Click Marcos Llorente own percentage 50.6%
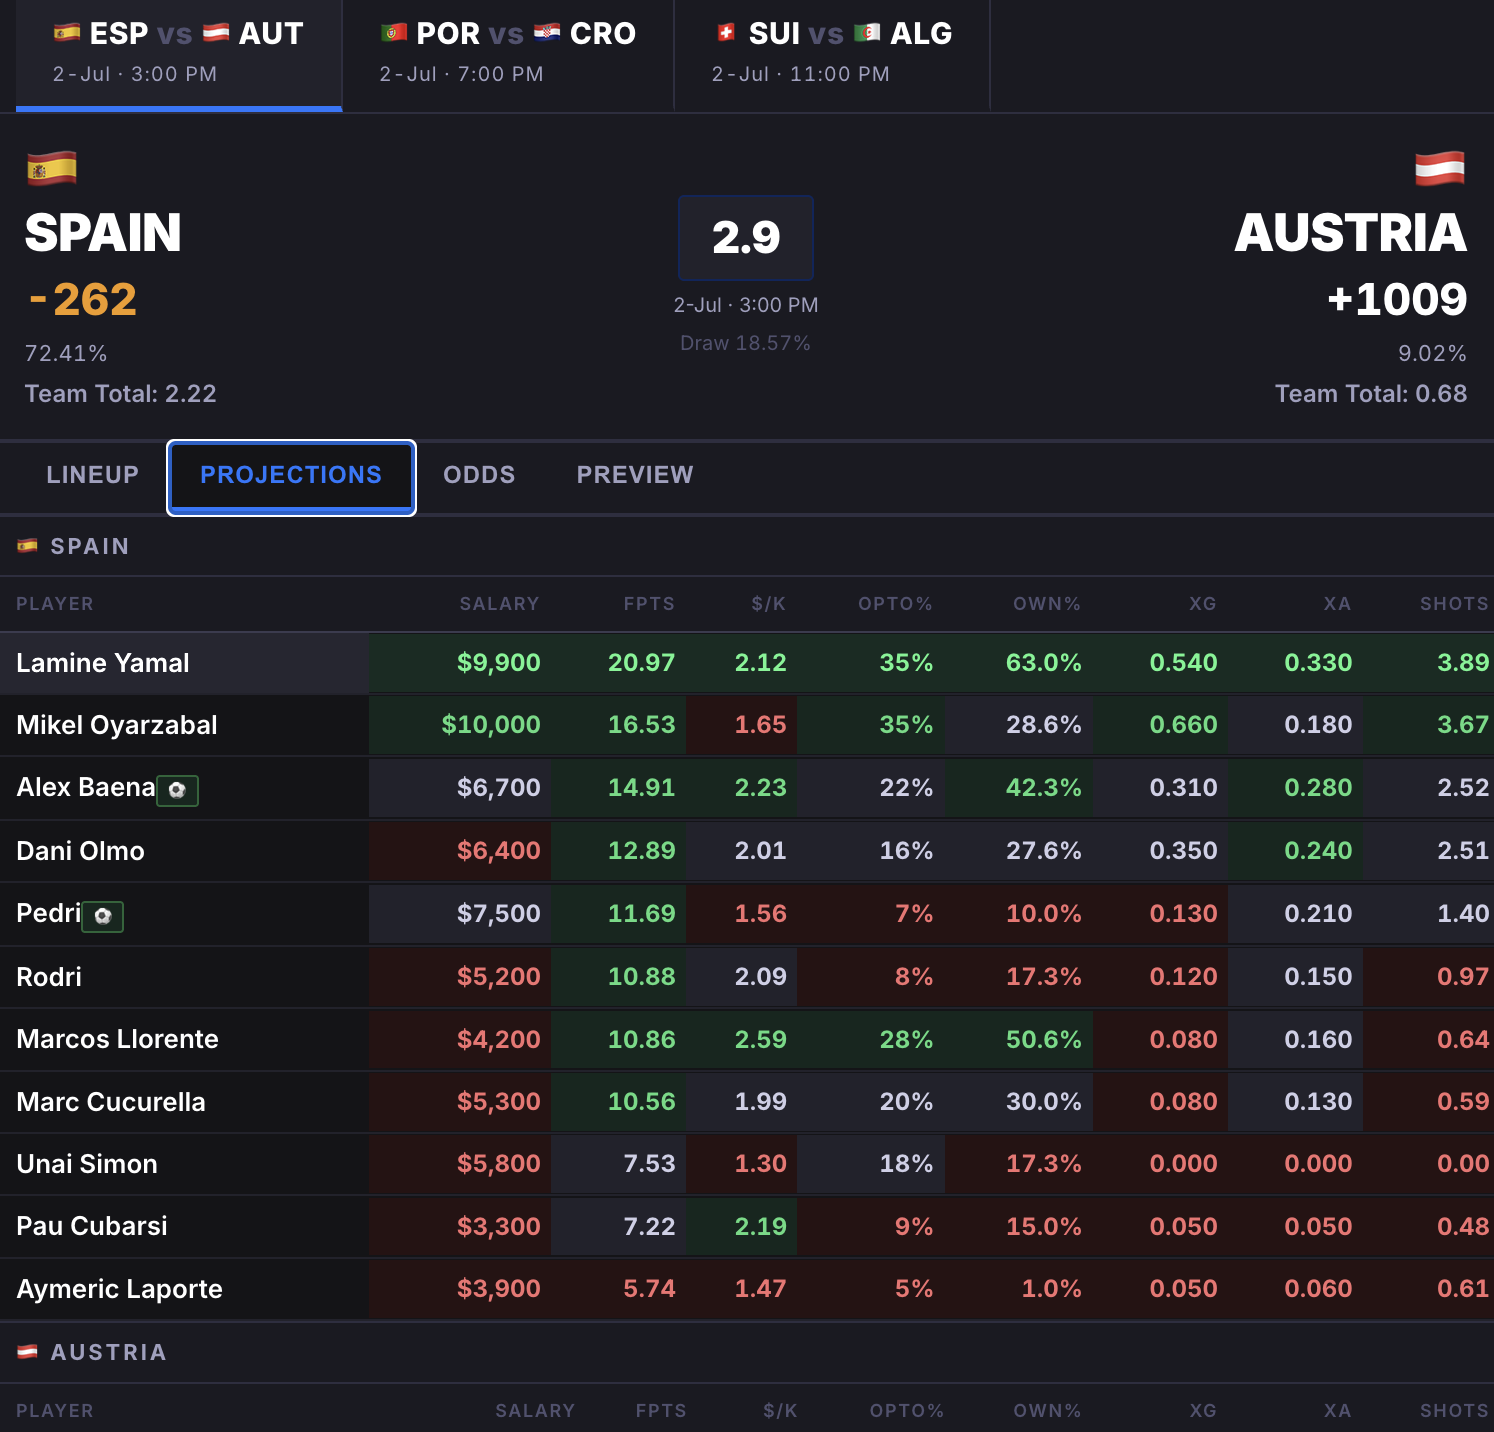The height and width of the screenshot is (1432, 1494). [x=1044, y=1040]
